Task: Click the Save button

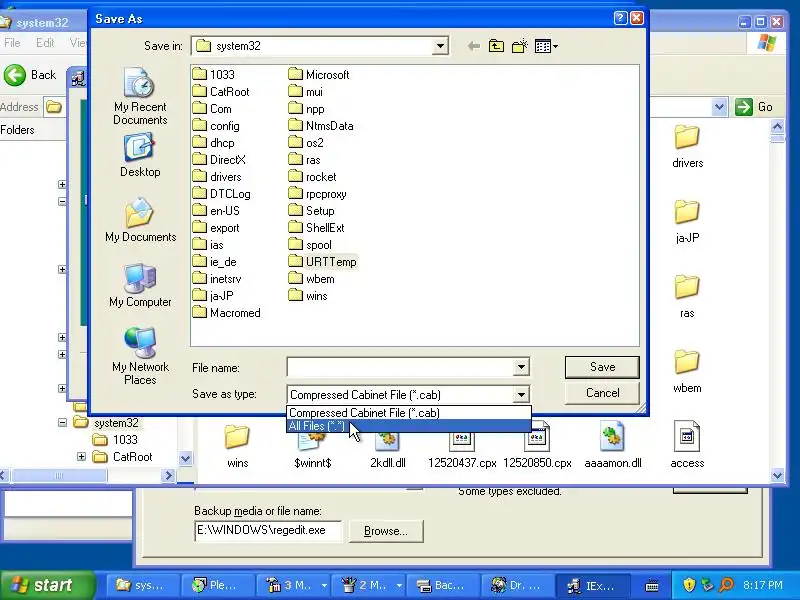Action: 602,367
